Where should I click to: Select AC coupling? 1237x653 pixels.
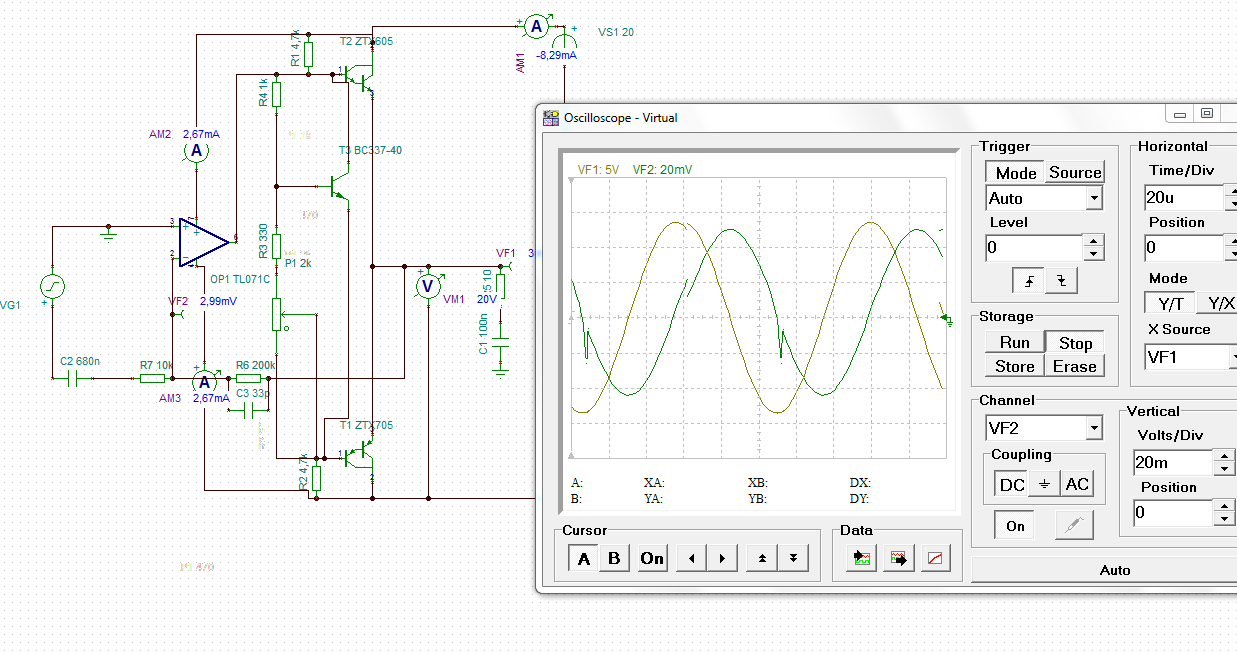(x=1077, y=485)
